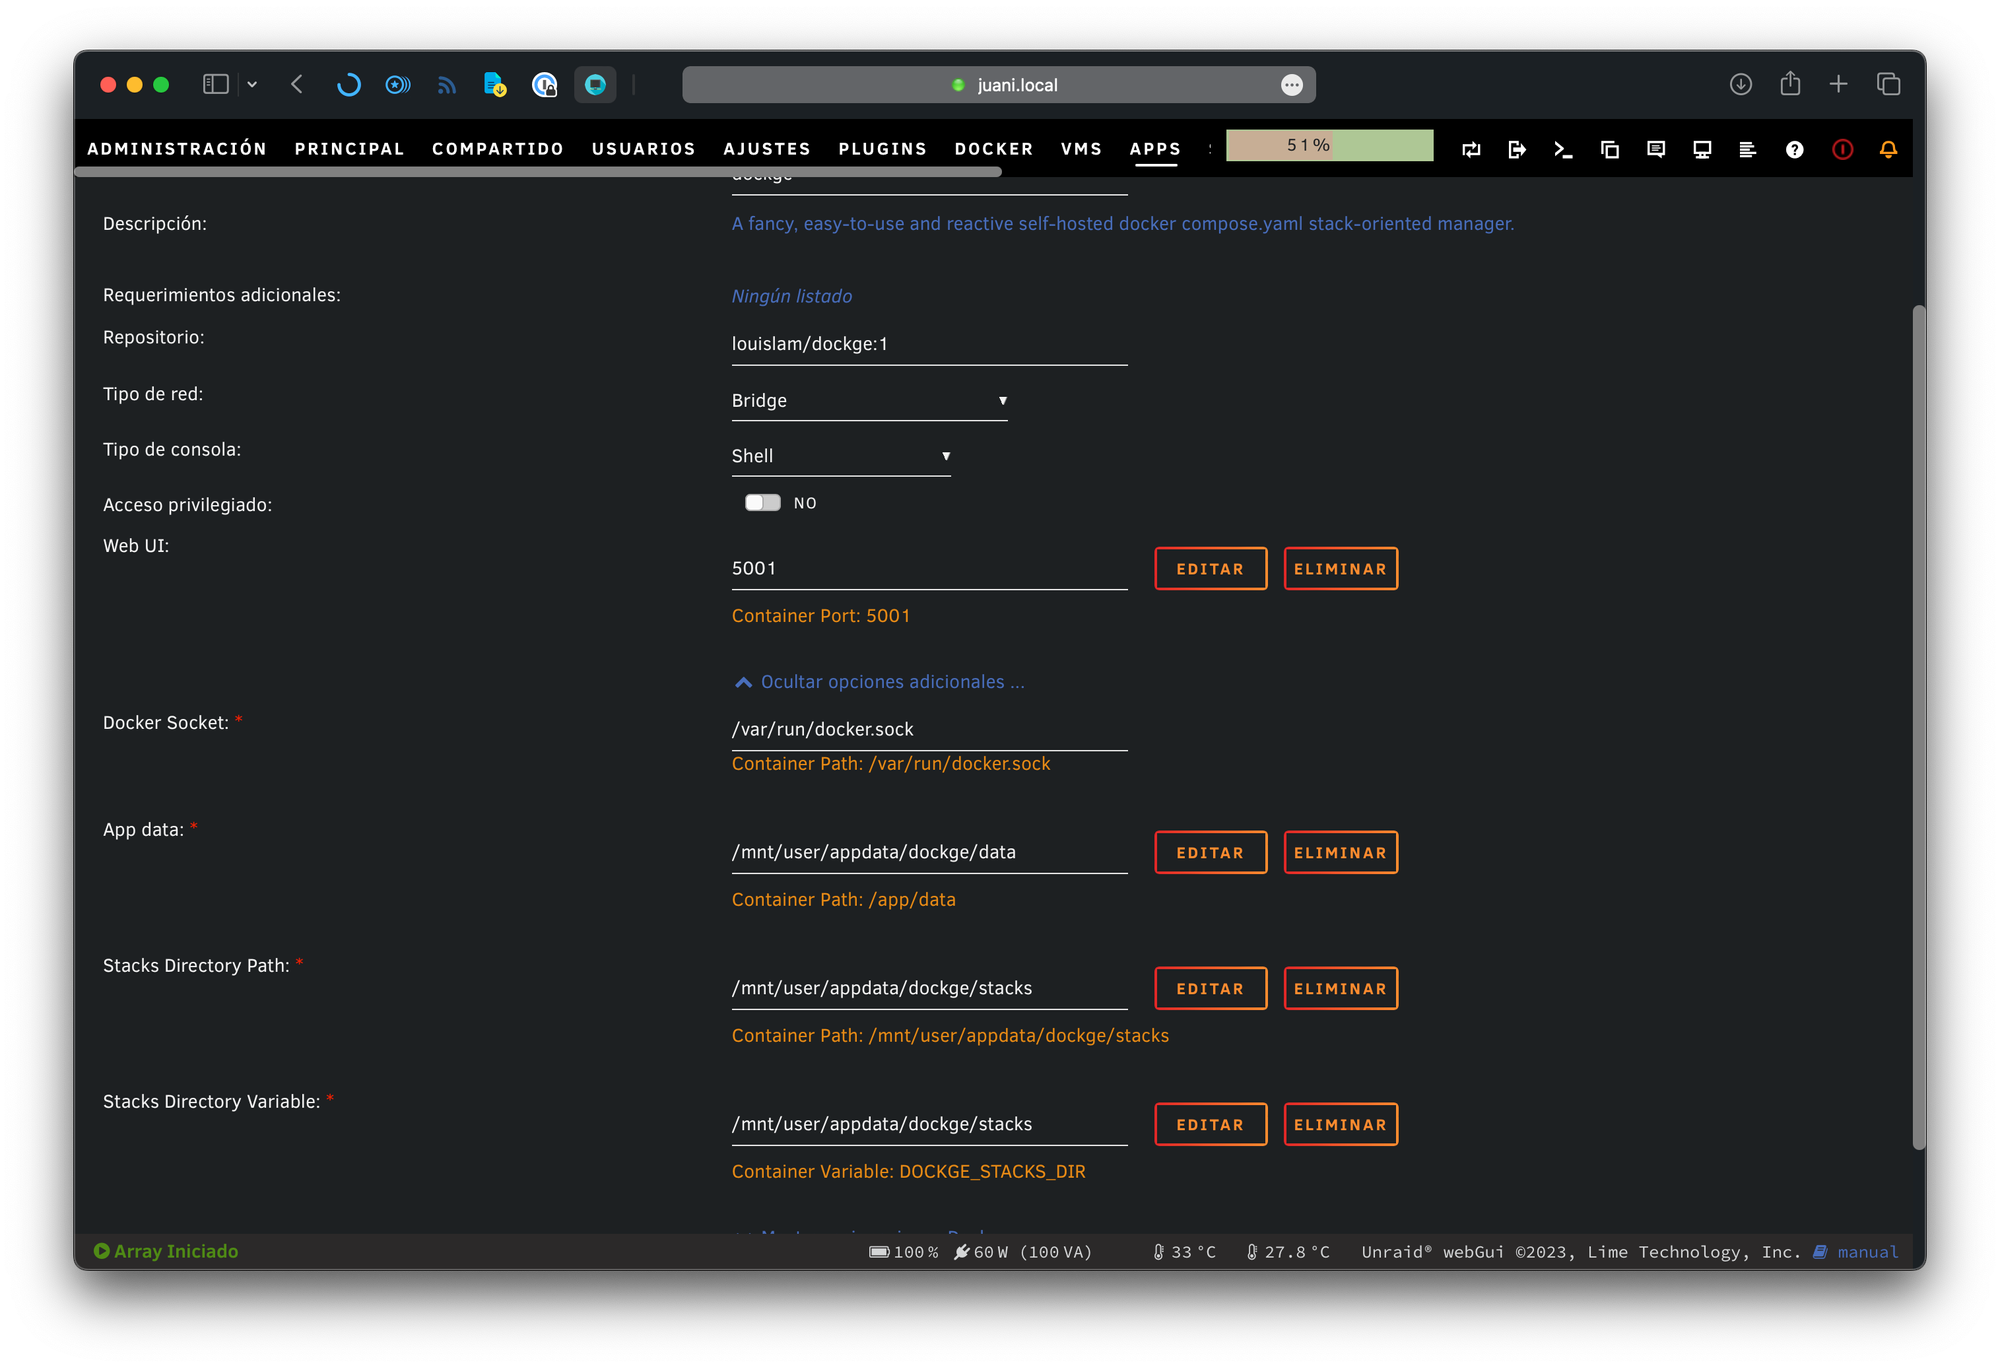Viewport: 2000px width, 1368px height.
Task: Click the help question mark icon
Action: tap(1795, 150)
